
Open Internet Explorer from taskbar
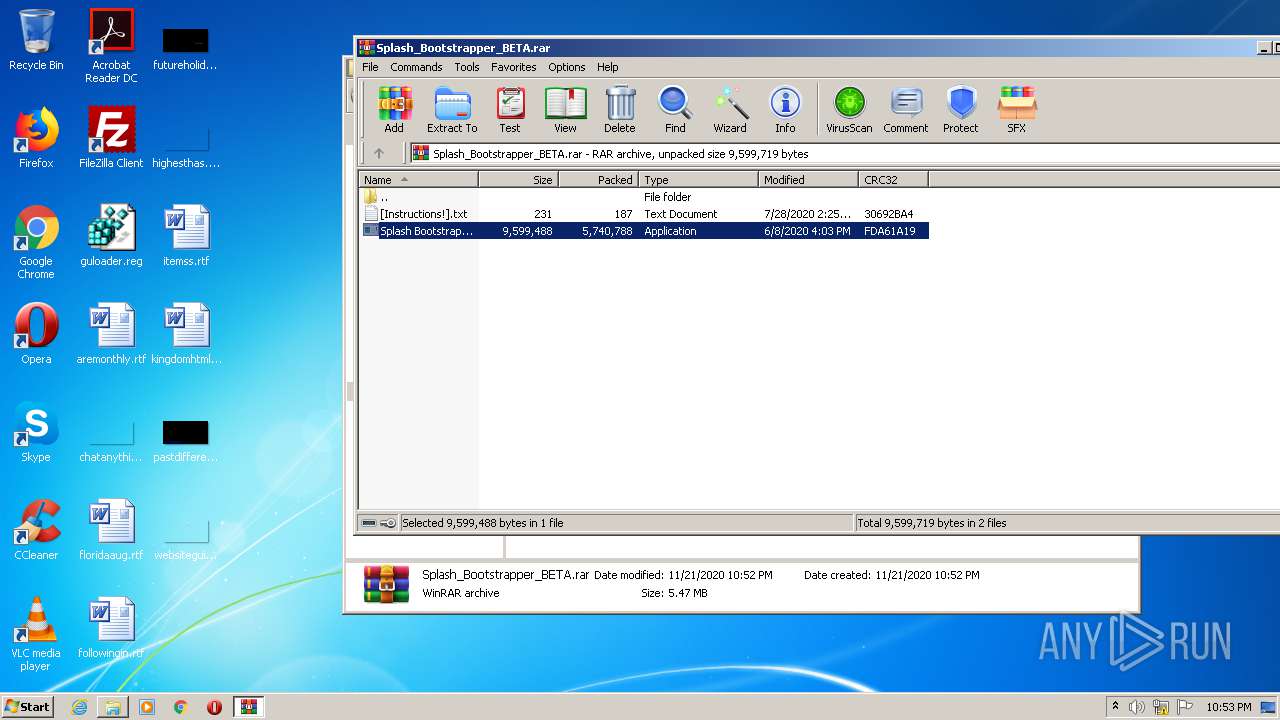click(x=79, y=707)
